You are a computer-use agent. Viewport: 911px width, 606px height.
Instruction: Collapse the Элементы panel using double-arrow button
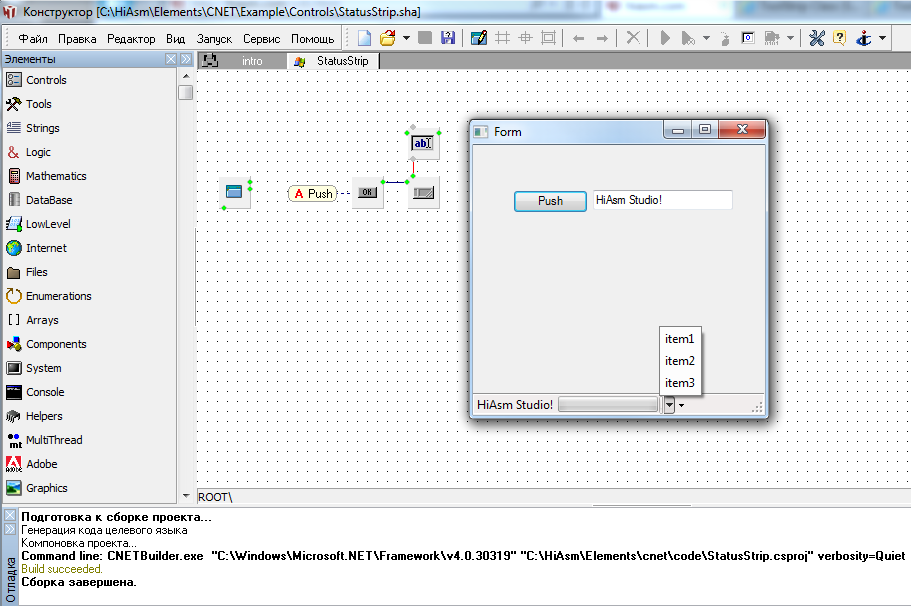(x=186, y=60)
